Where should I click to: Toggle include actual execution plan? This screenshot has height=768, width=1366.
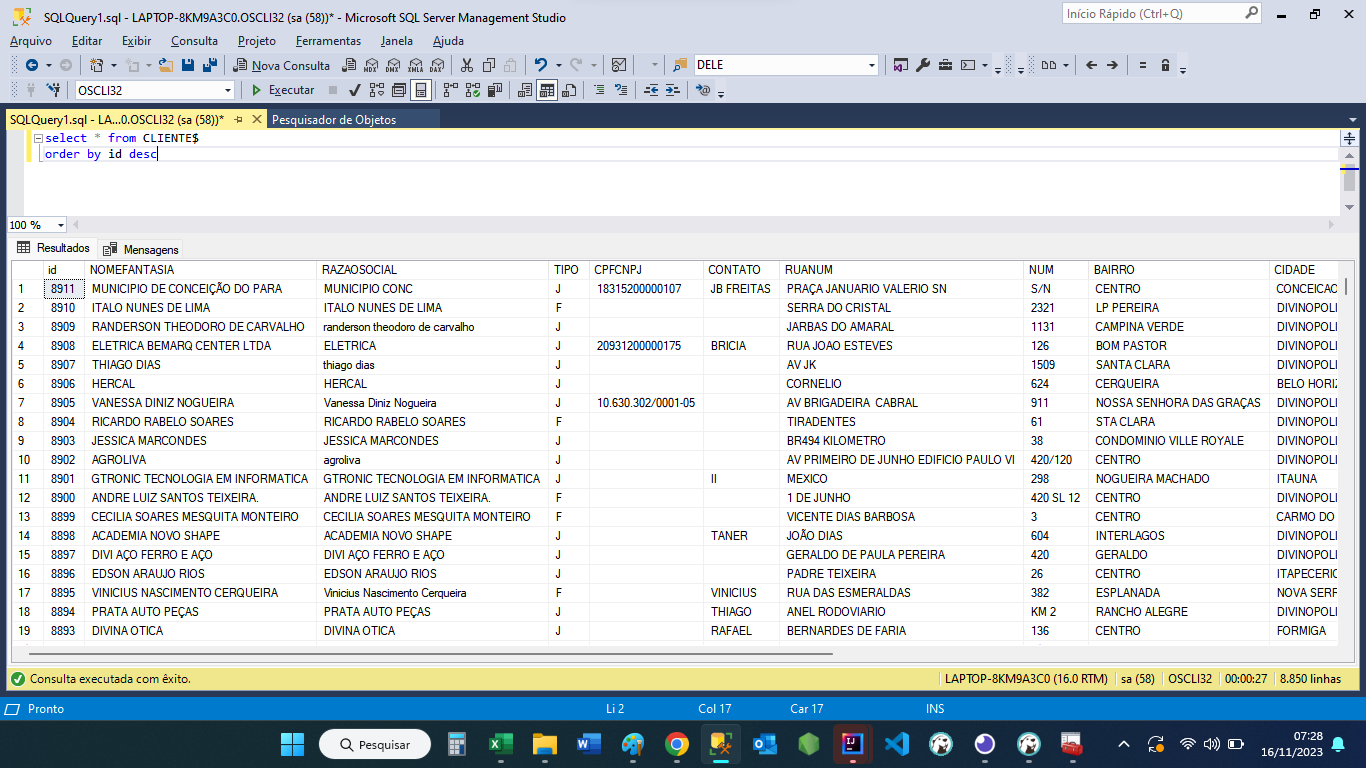coord(450,90)
